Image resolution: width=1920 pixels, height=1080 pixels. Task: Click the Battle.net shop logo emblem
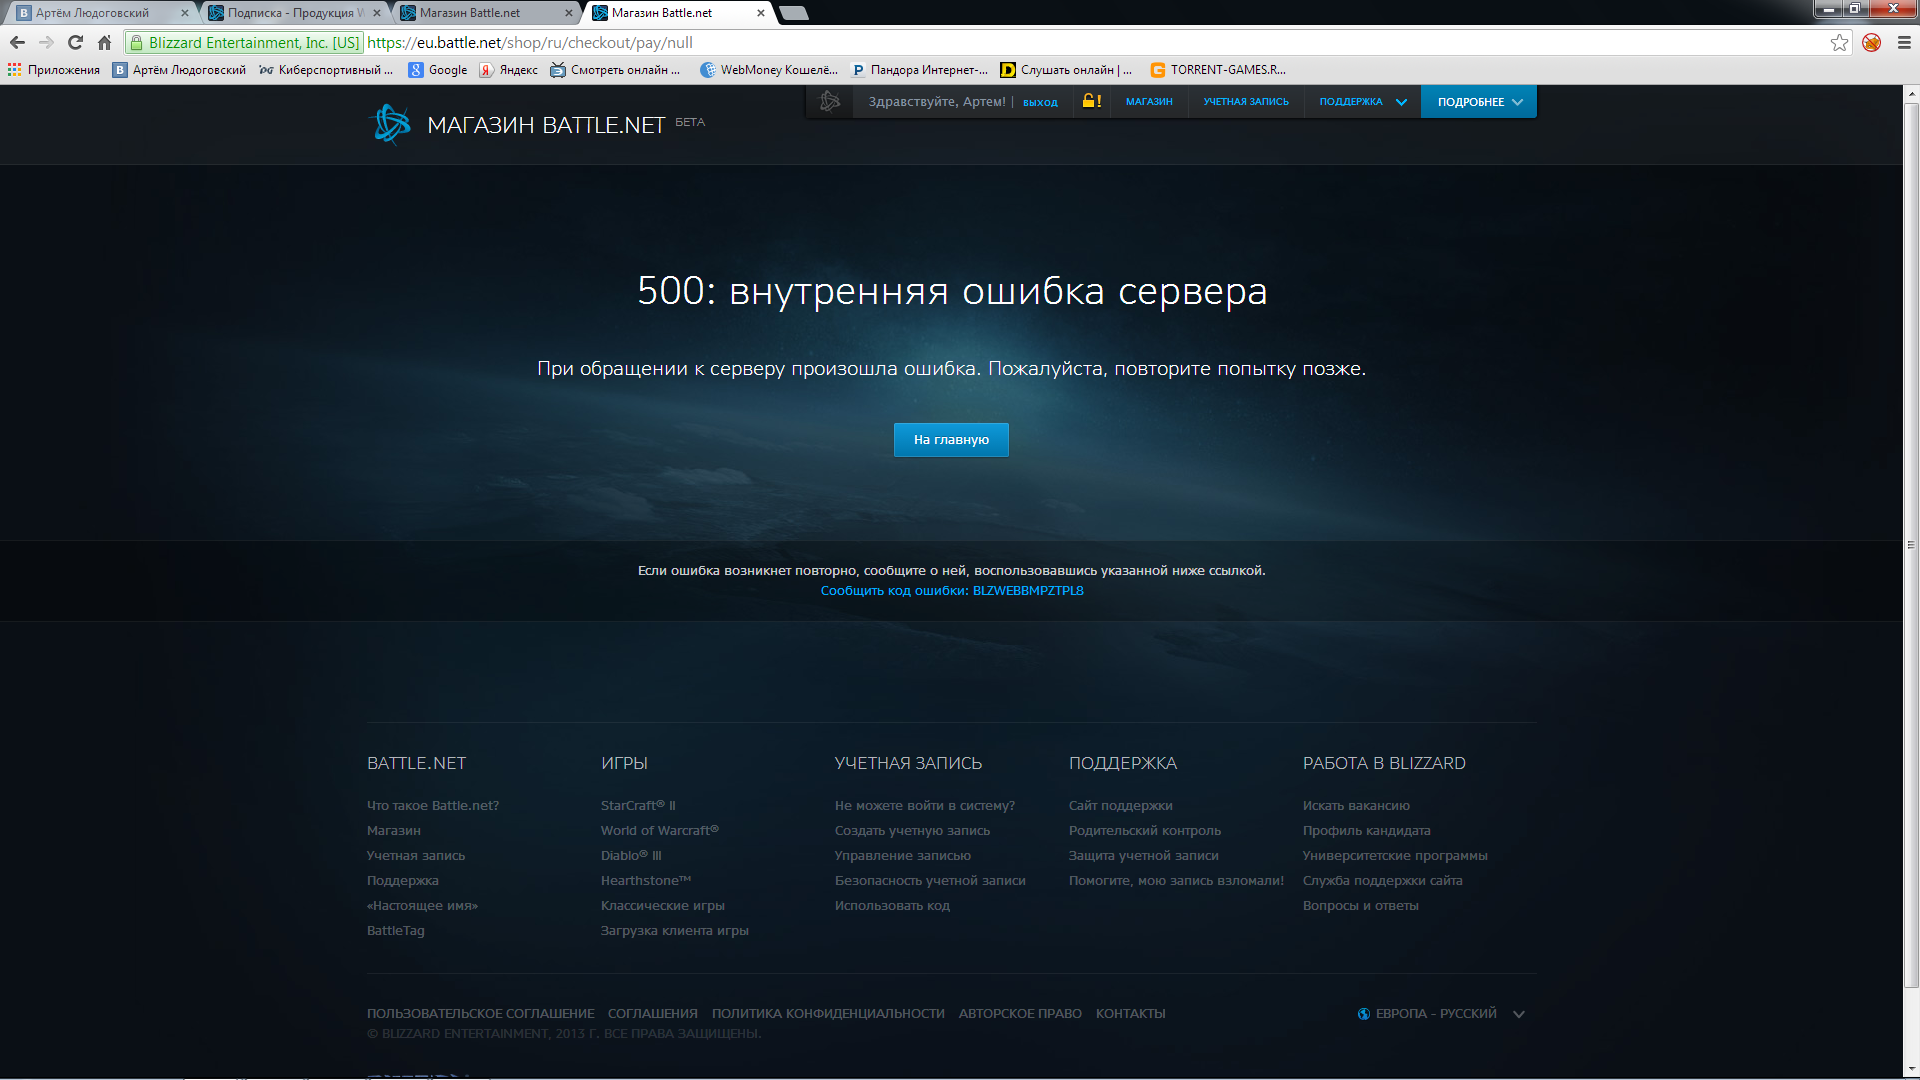390,125
